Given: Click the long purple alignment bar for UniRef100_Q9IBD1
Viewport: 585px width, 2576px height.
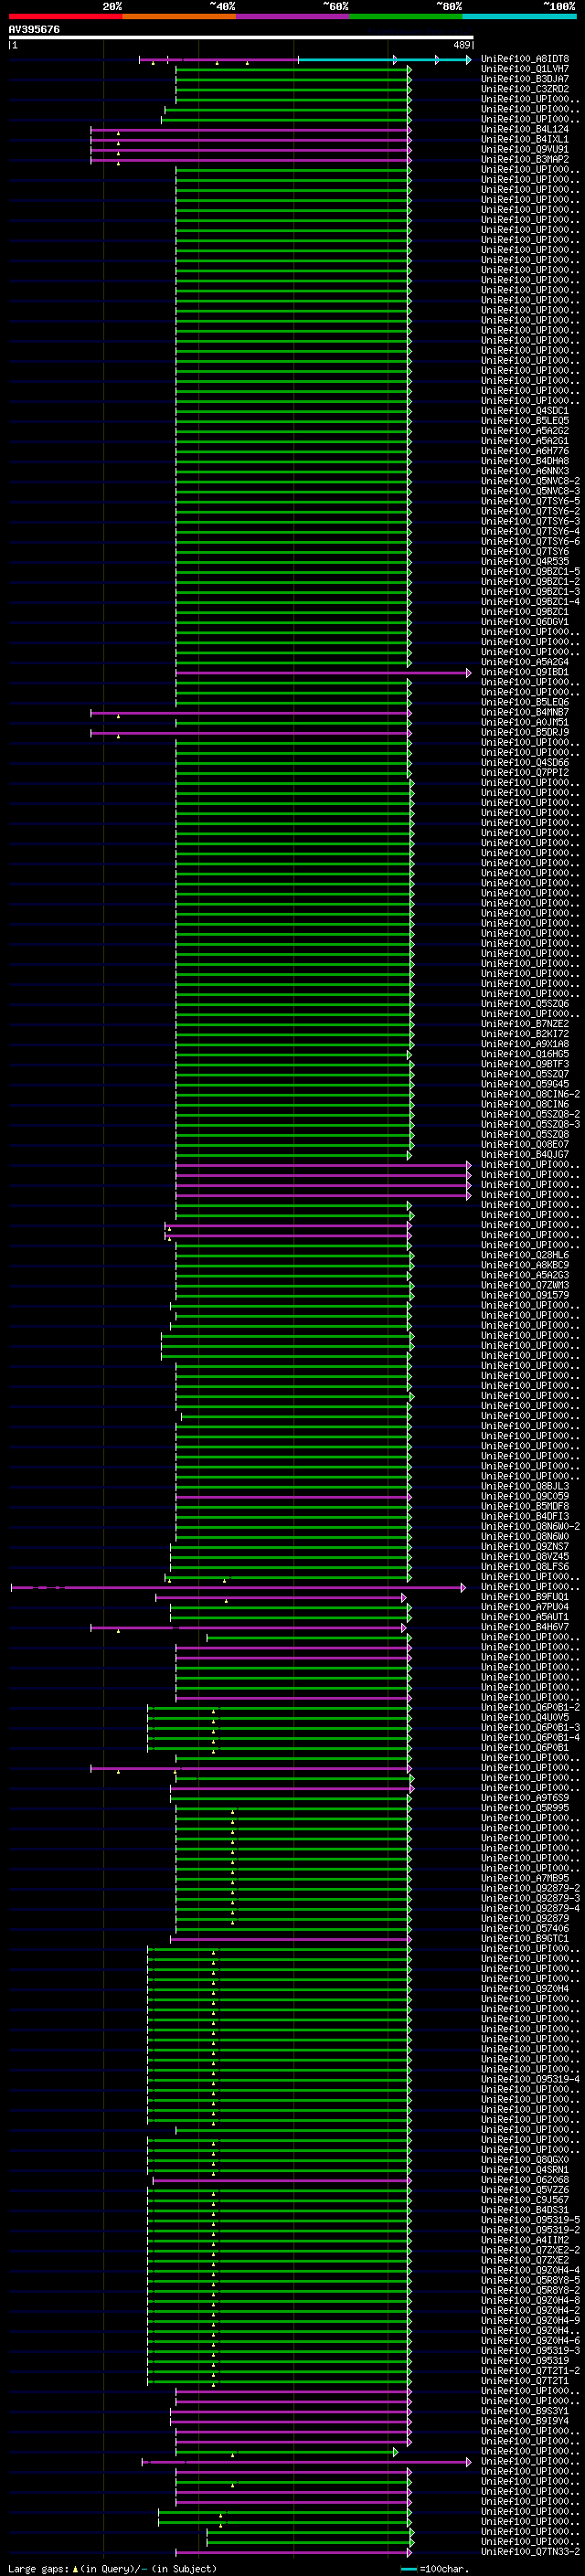Looking at the screenshot, I should pos(322,673).
